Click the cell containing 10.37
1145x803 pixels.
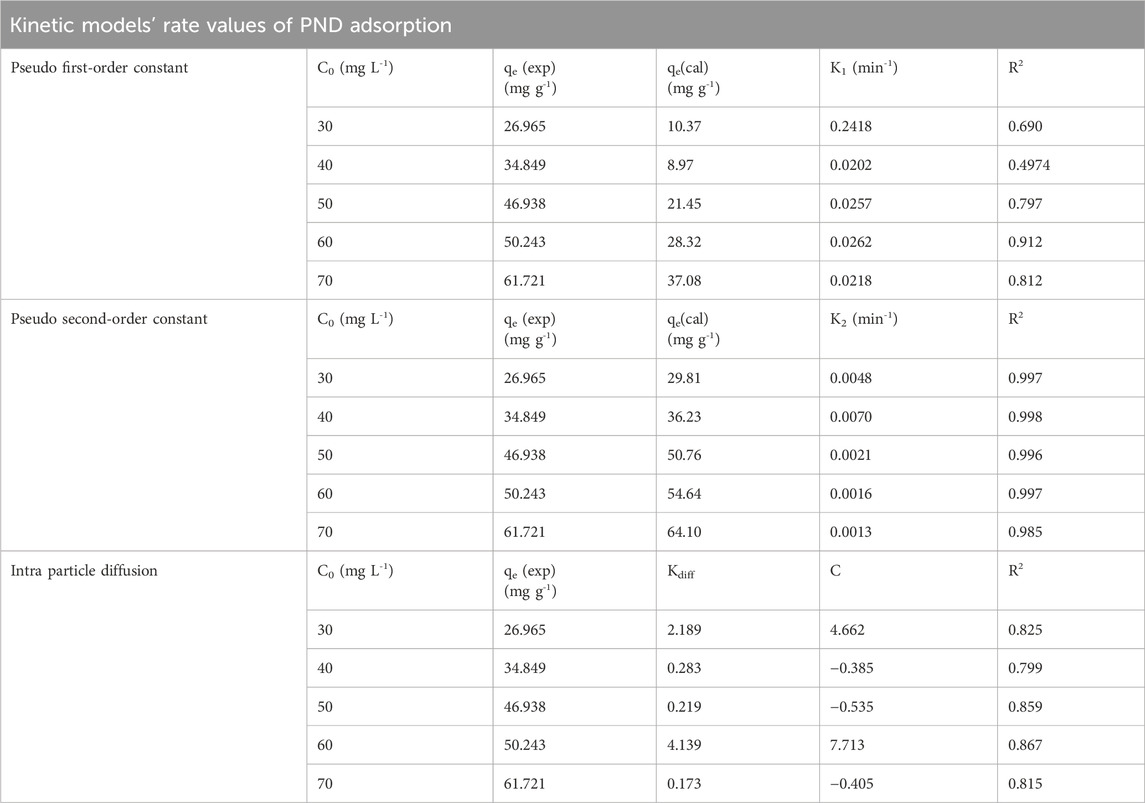684,128
